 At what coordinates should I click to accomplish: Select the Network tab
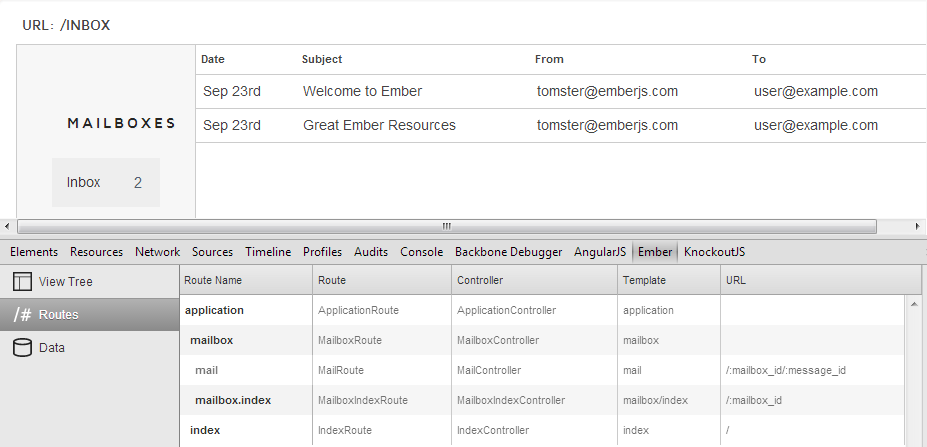coord(157,252)
